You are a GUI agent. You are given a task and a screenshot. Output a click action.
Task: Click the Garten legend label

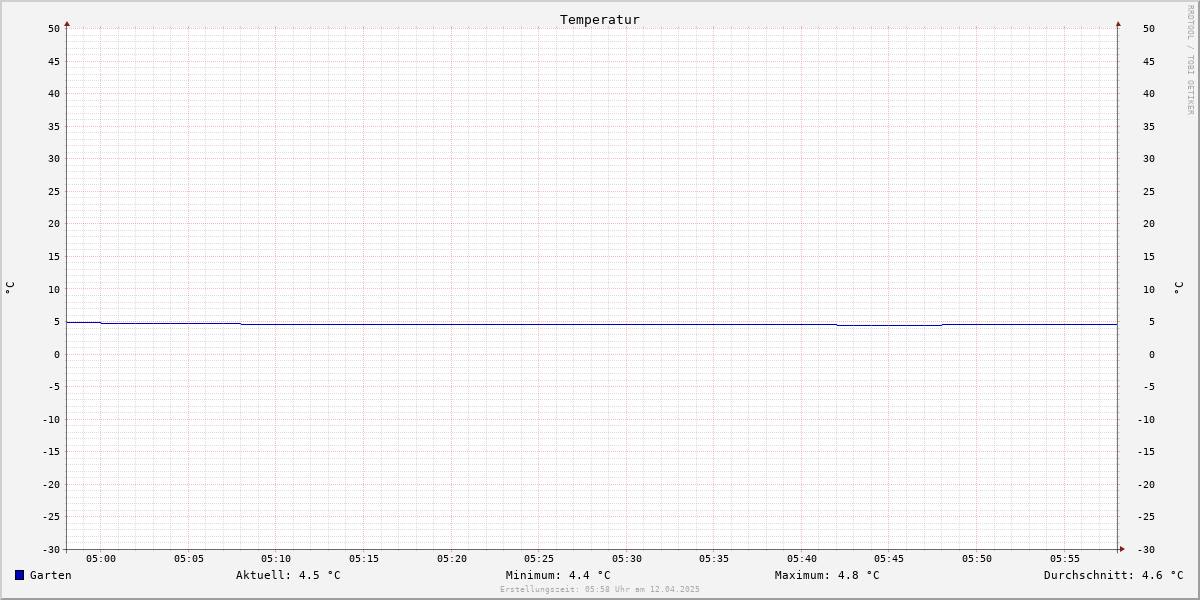point(51,575)
